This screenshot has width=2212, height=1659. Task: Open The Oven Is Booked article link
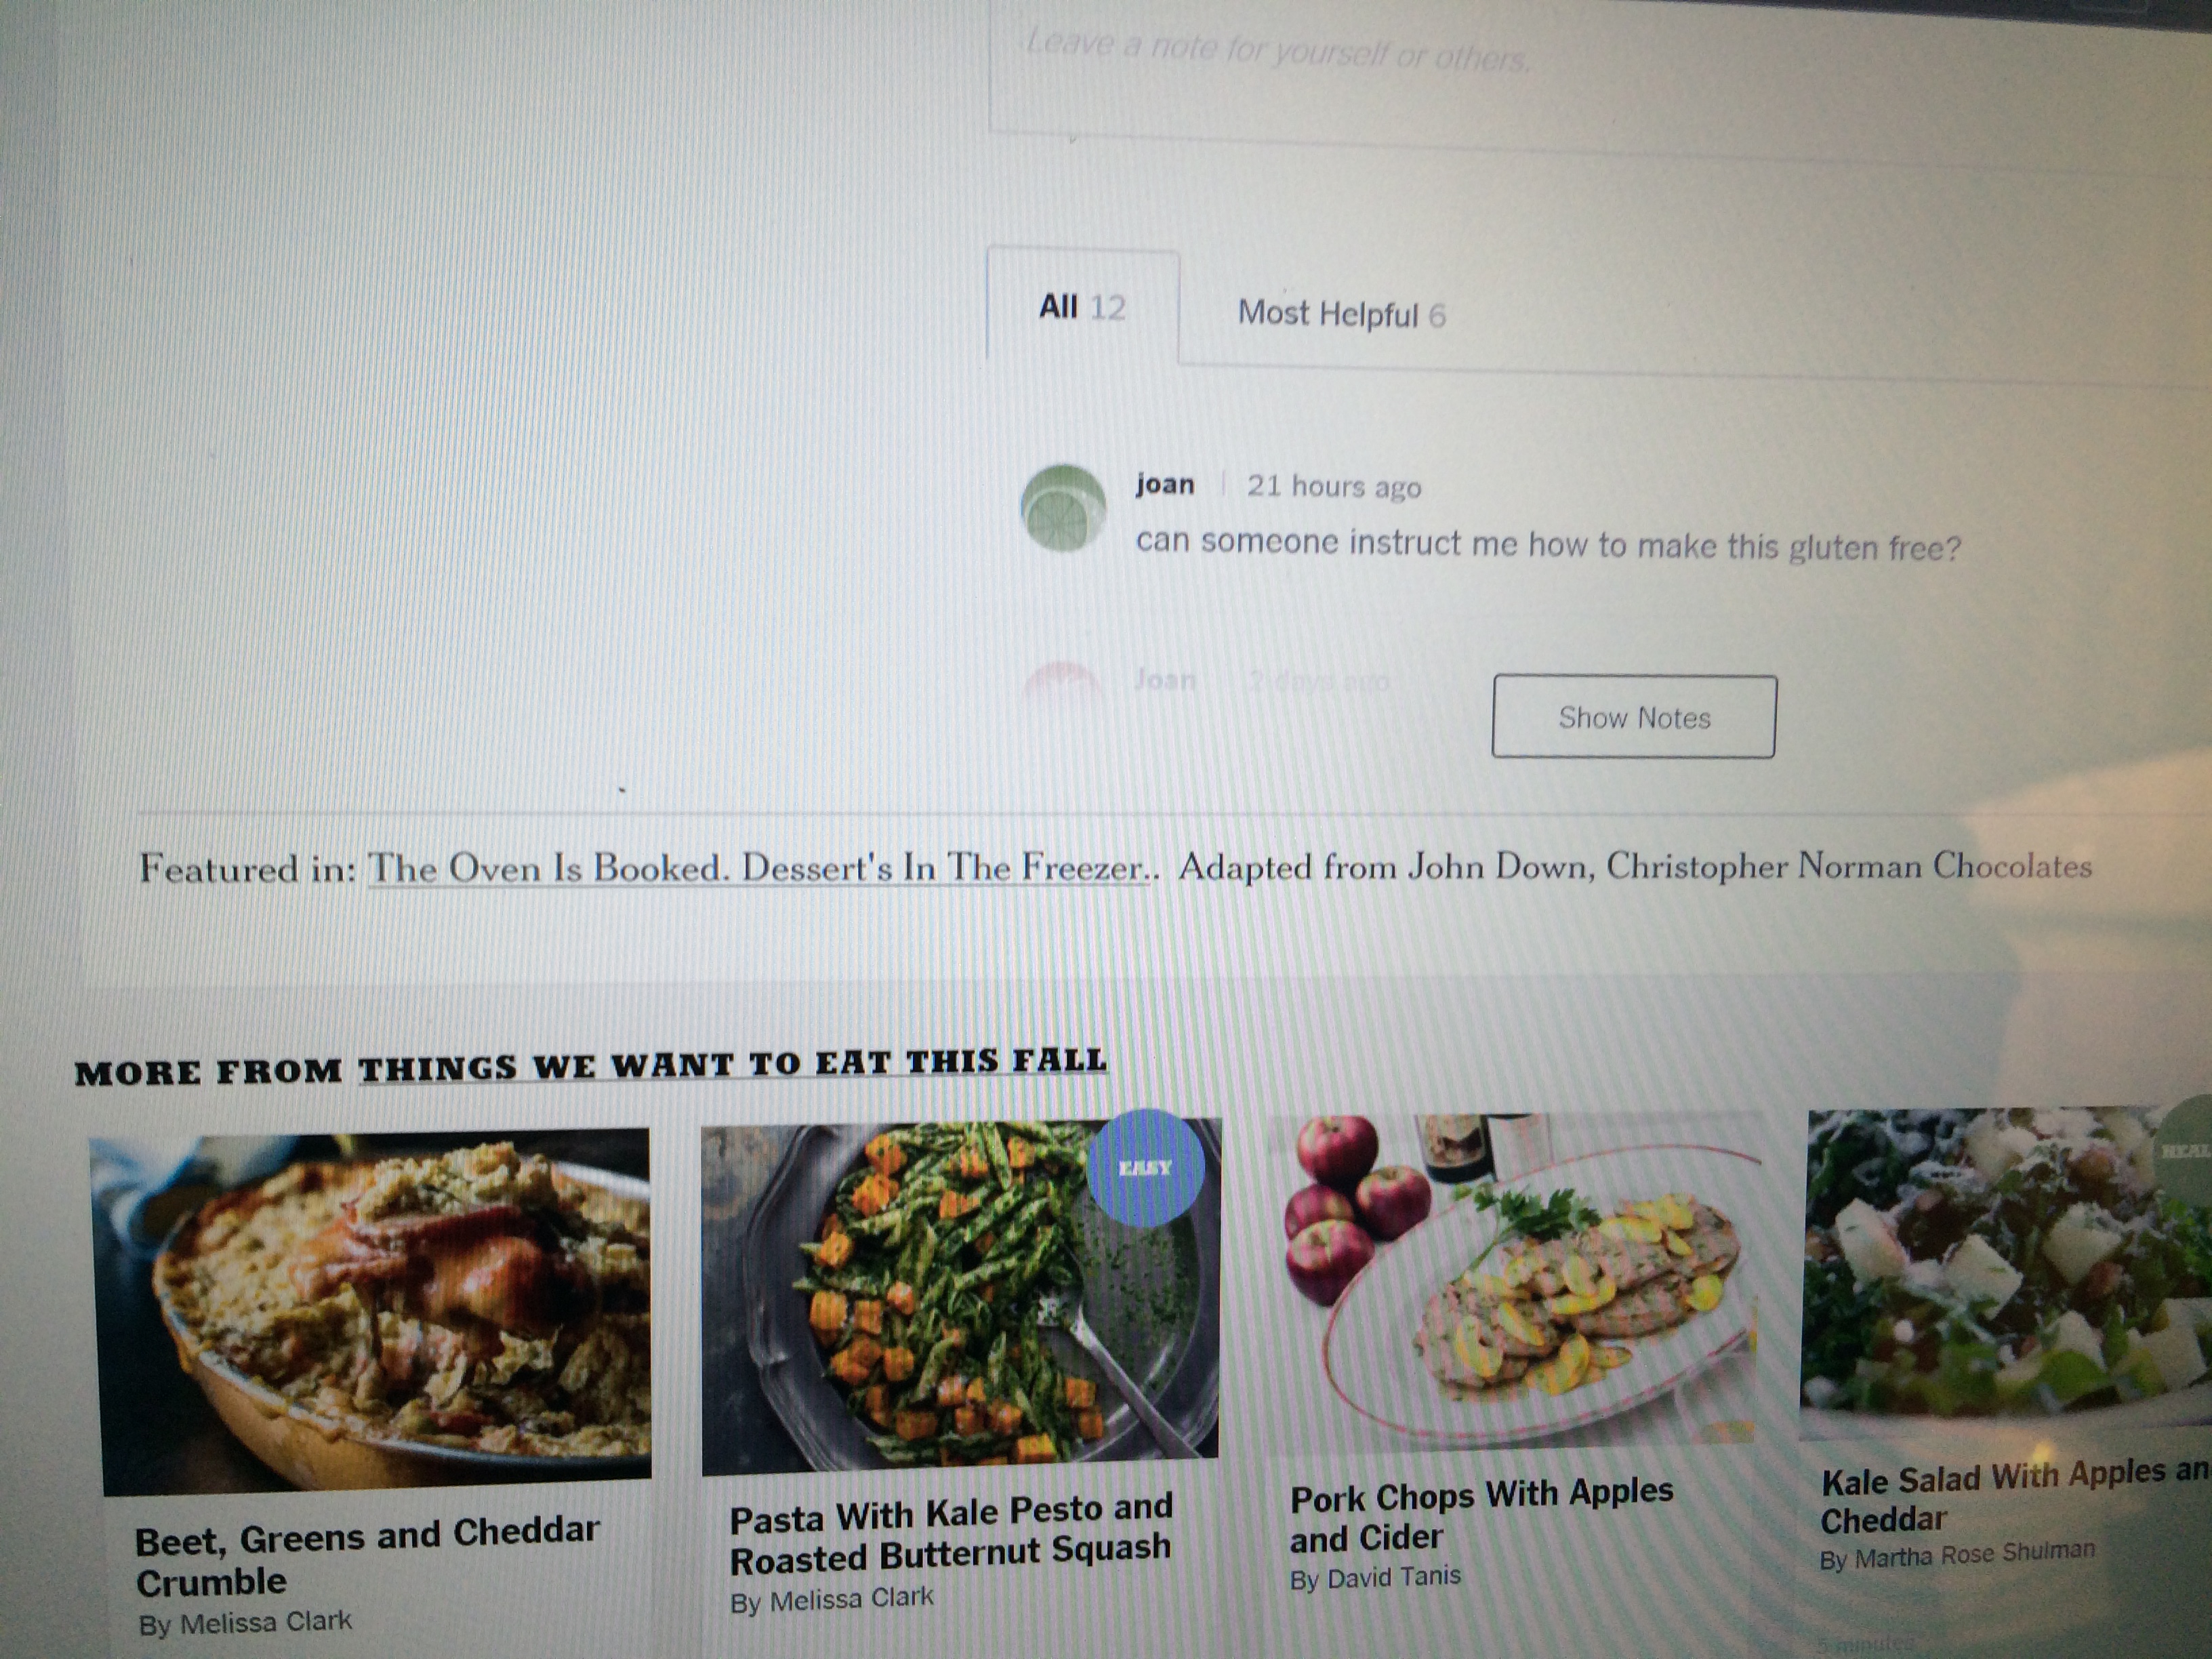pyautogui.click(x=759, y=868)
